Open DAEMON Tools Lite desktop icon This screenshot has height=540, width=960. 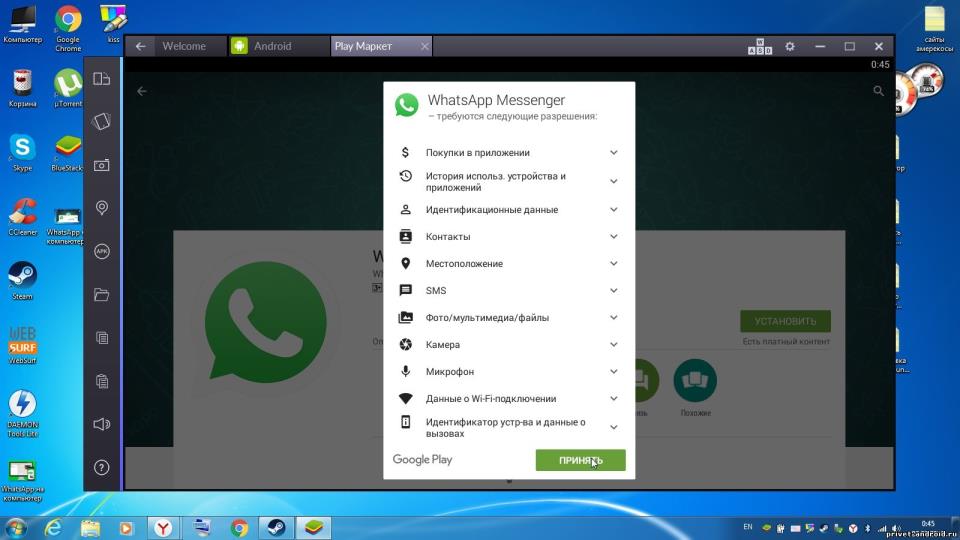pyautogui.click(x=23, y=414)
